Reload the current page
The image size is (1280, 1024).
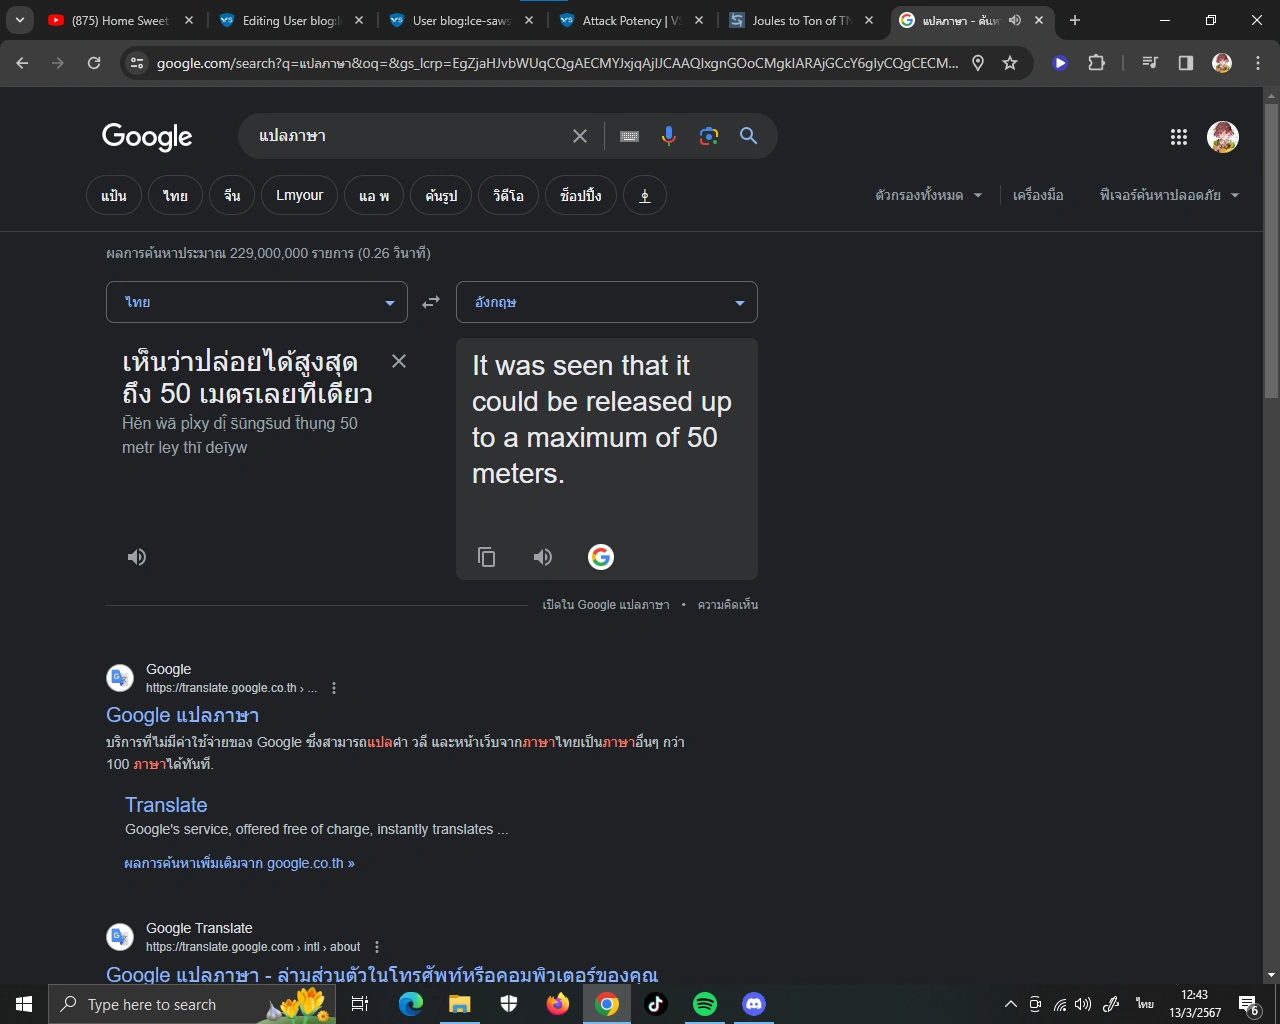pos(94,63)
